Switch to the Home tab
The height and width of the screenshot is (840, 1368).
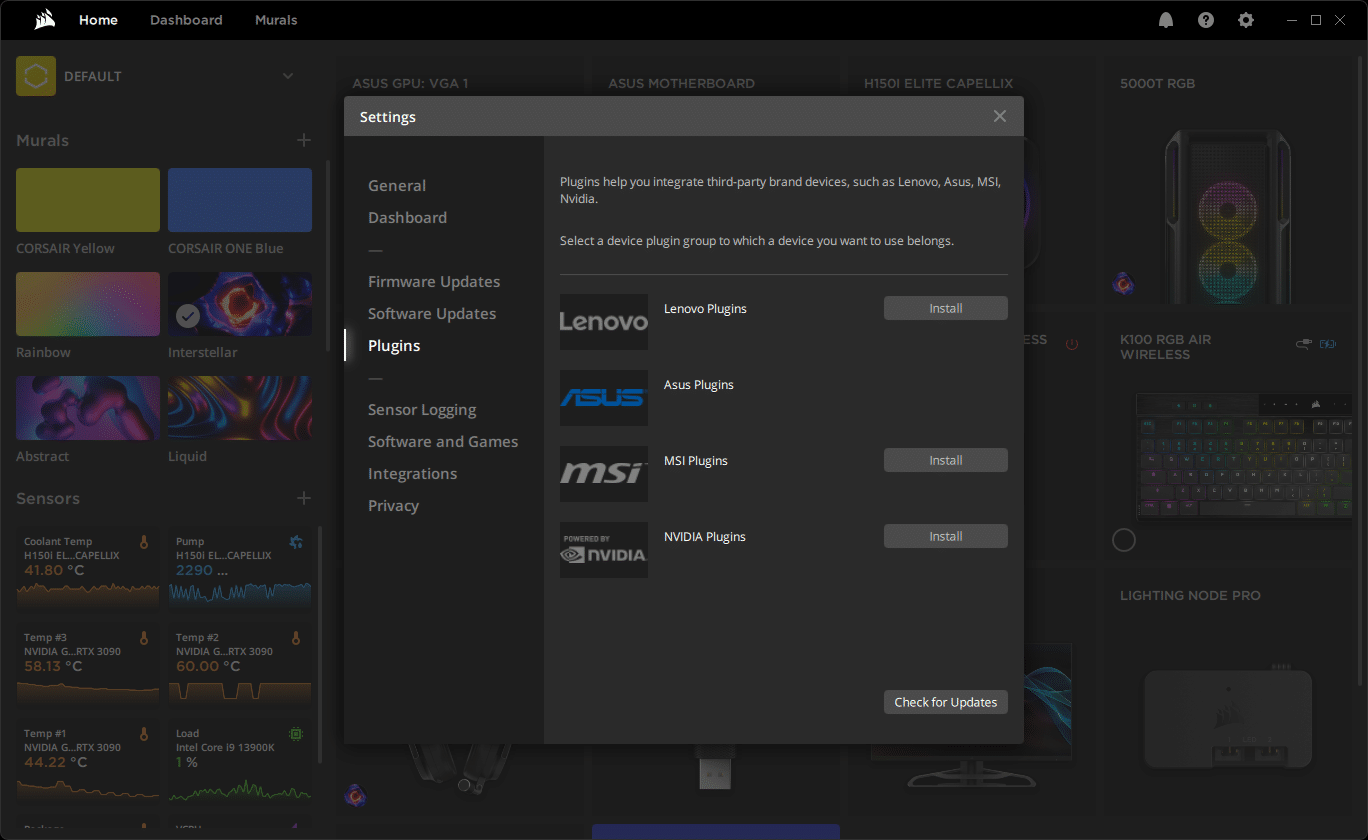pyautogui.click(x=98, y=20)
